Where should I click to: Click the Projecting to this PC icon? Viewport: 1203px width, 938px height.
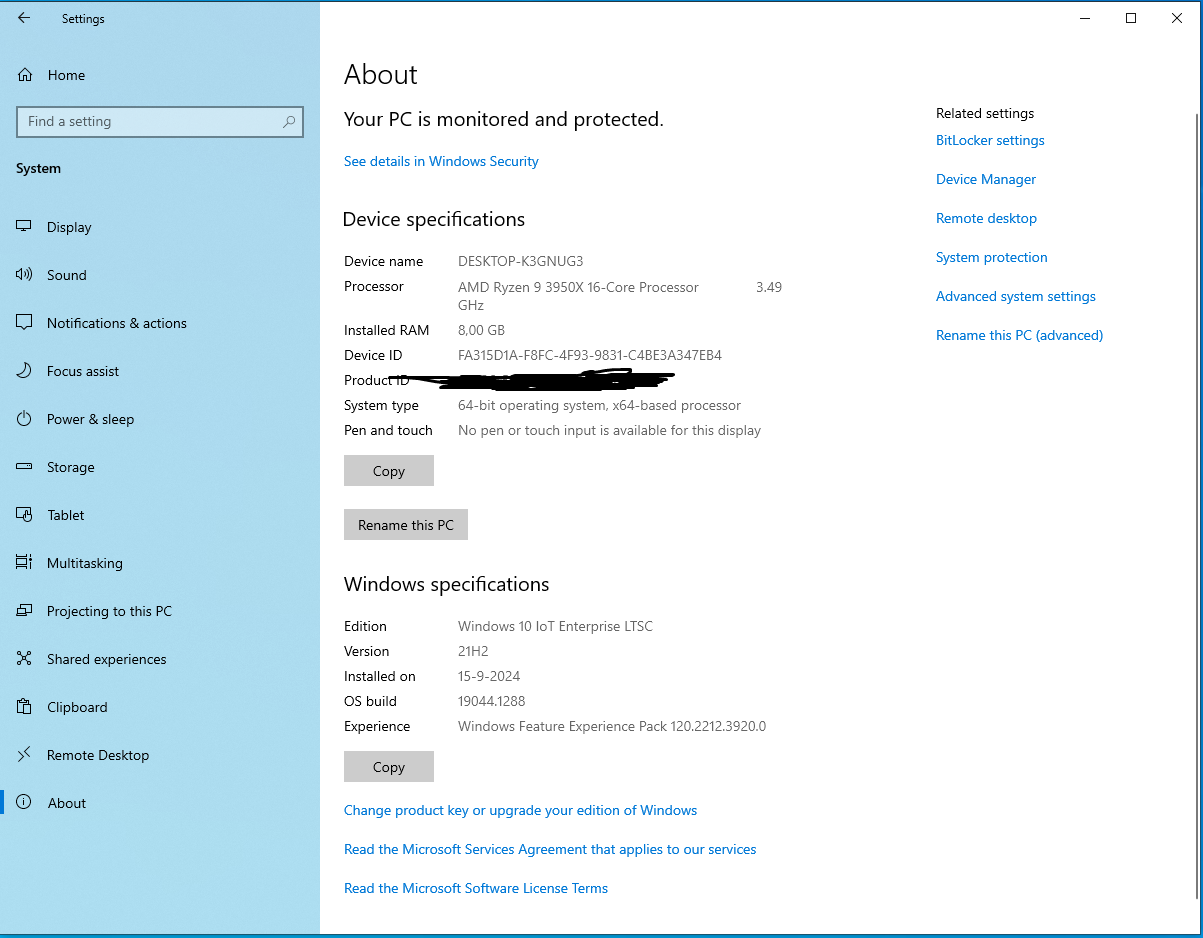(25, 611)
